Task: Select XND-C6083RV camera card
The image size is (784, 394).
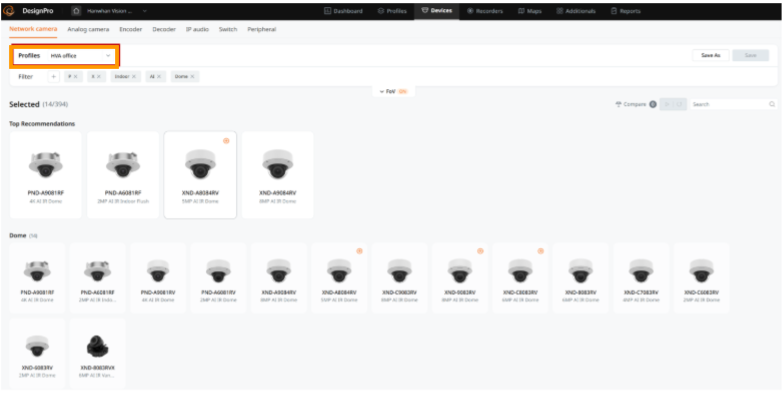Action: [702, 278]
